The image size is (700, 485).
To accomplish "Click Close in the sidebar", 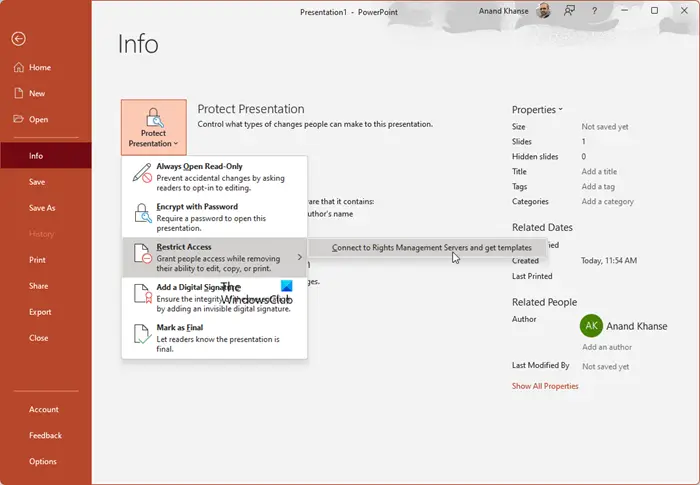I will (x=46, y=338).
